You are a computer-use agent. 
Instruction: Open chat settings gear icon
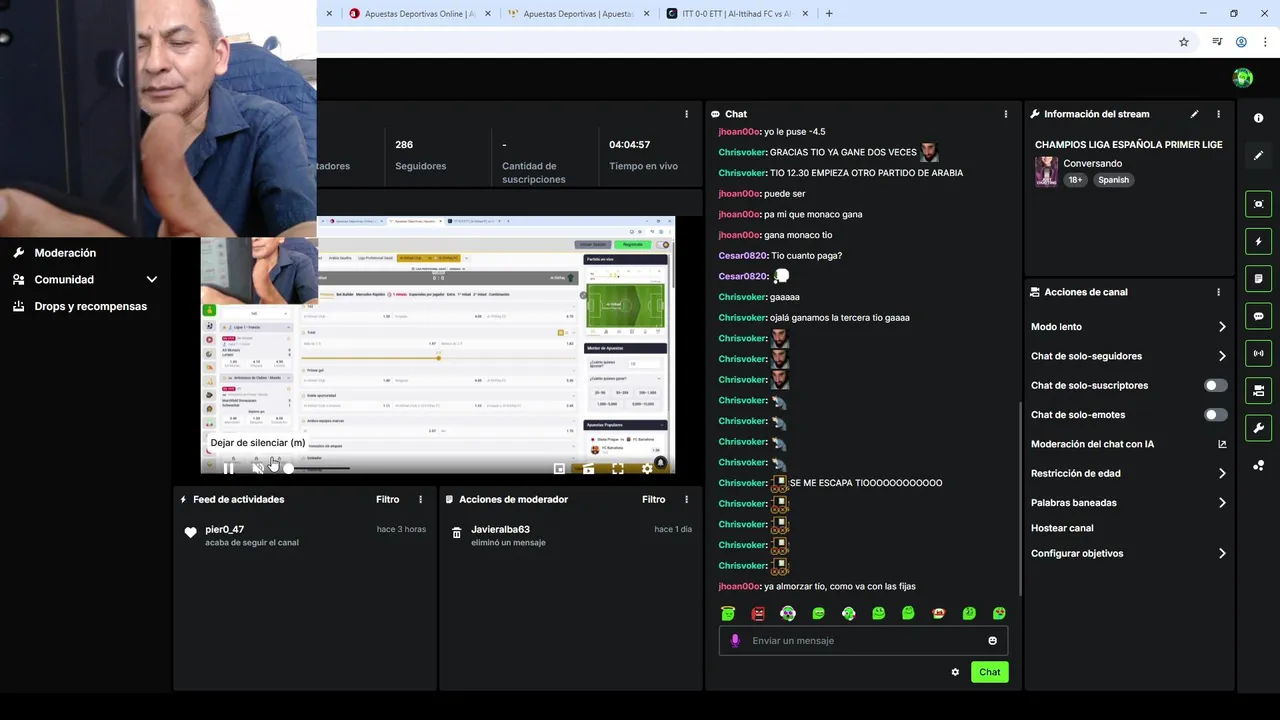(x=955, y=672)
